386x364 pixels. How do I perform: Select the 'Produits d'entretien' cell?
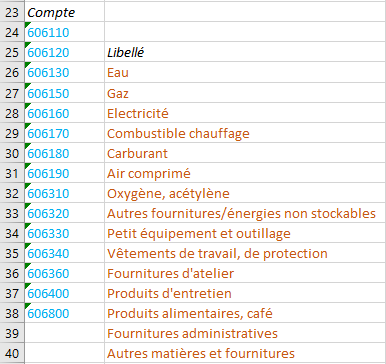pyautogui.click(x=245, y=293)
